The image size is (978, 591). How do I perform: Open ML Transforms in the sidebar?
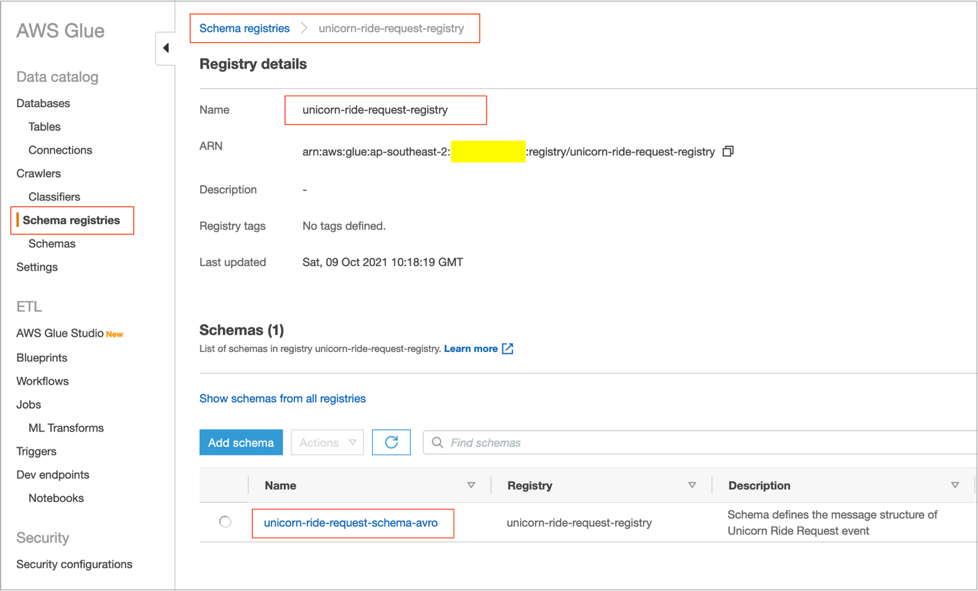pos(66,428)
